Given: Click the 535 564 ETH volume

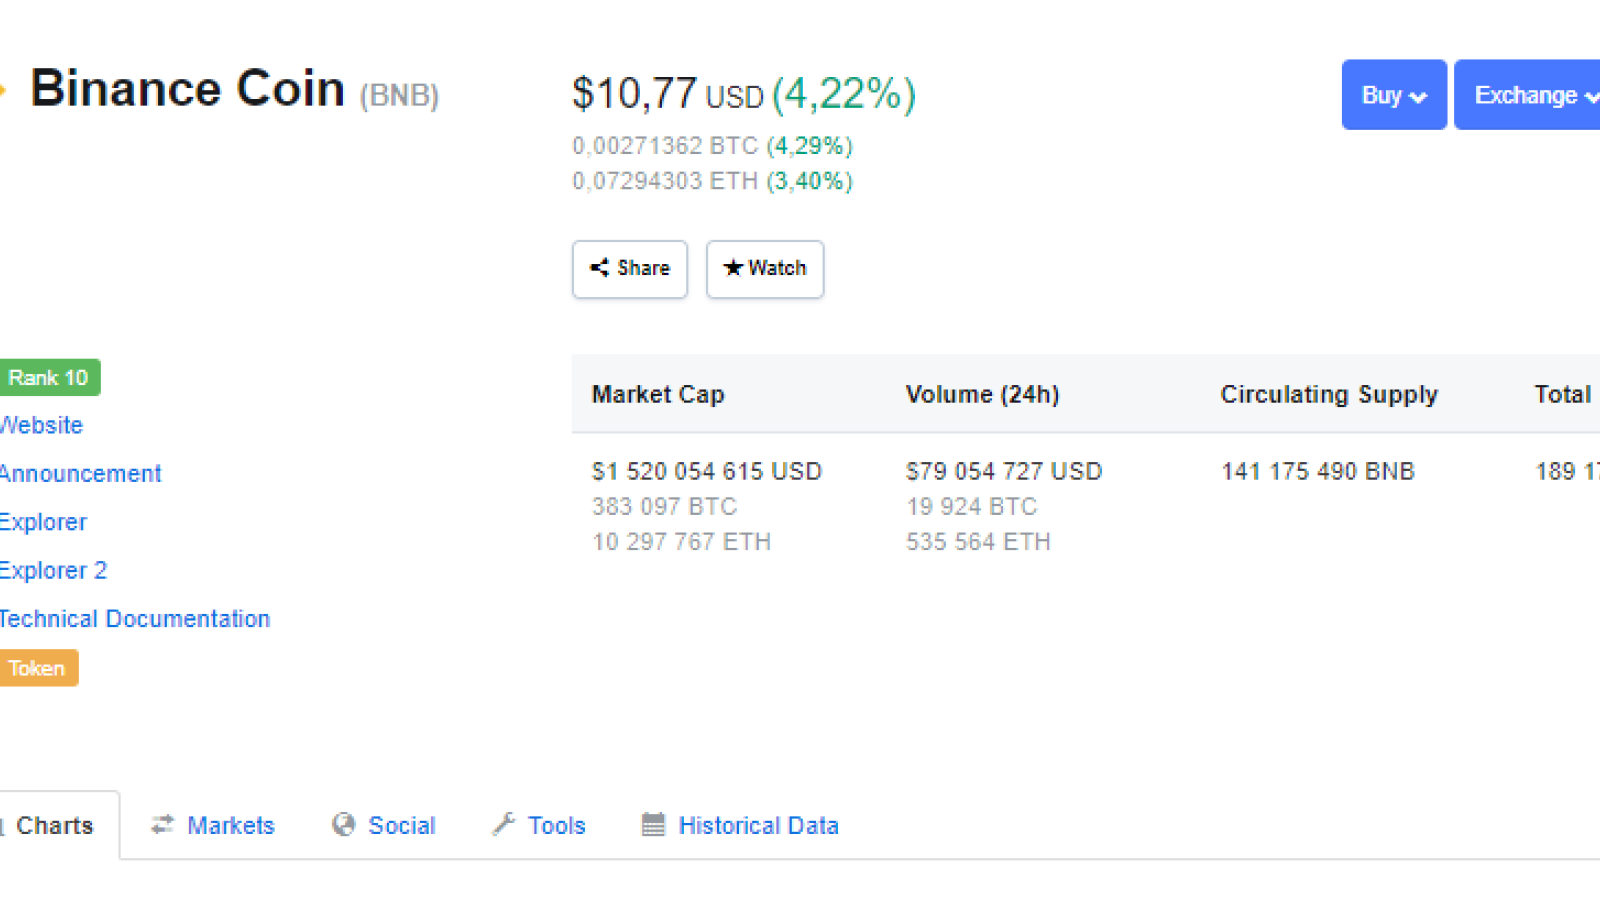Looking at the screenshot, I should [978, 541].
